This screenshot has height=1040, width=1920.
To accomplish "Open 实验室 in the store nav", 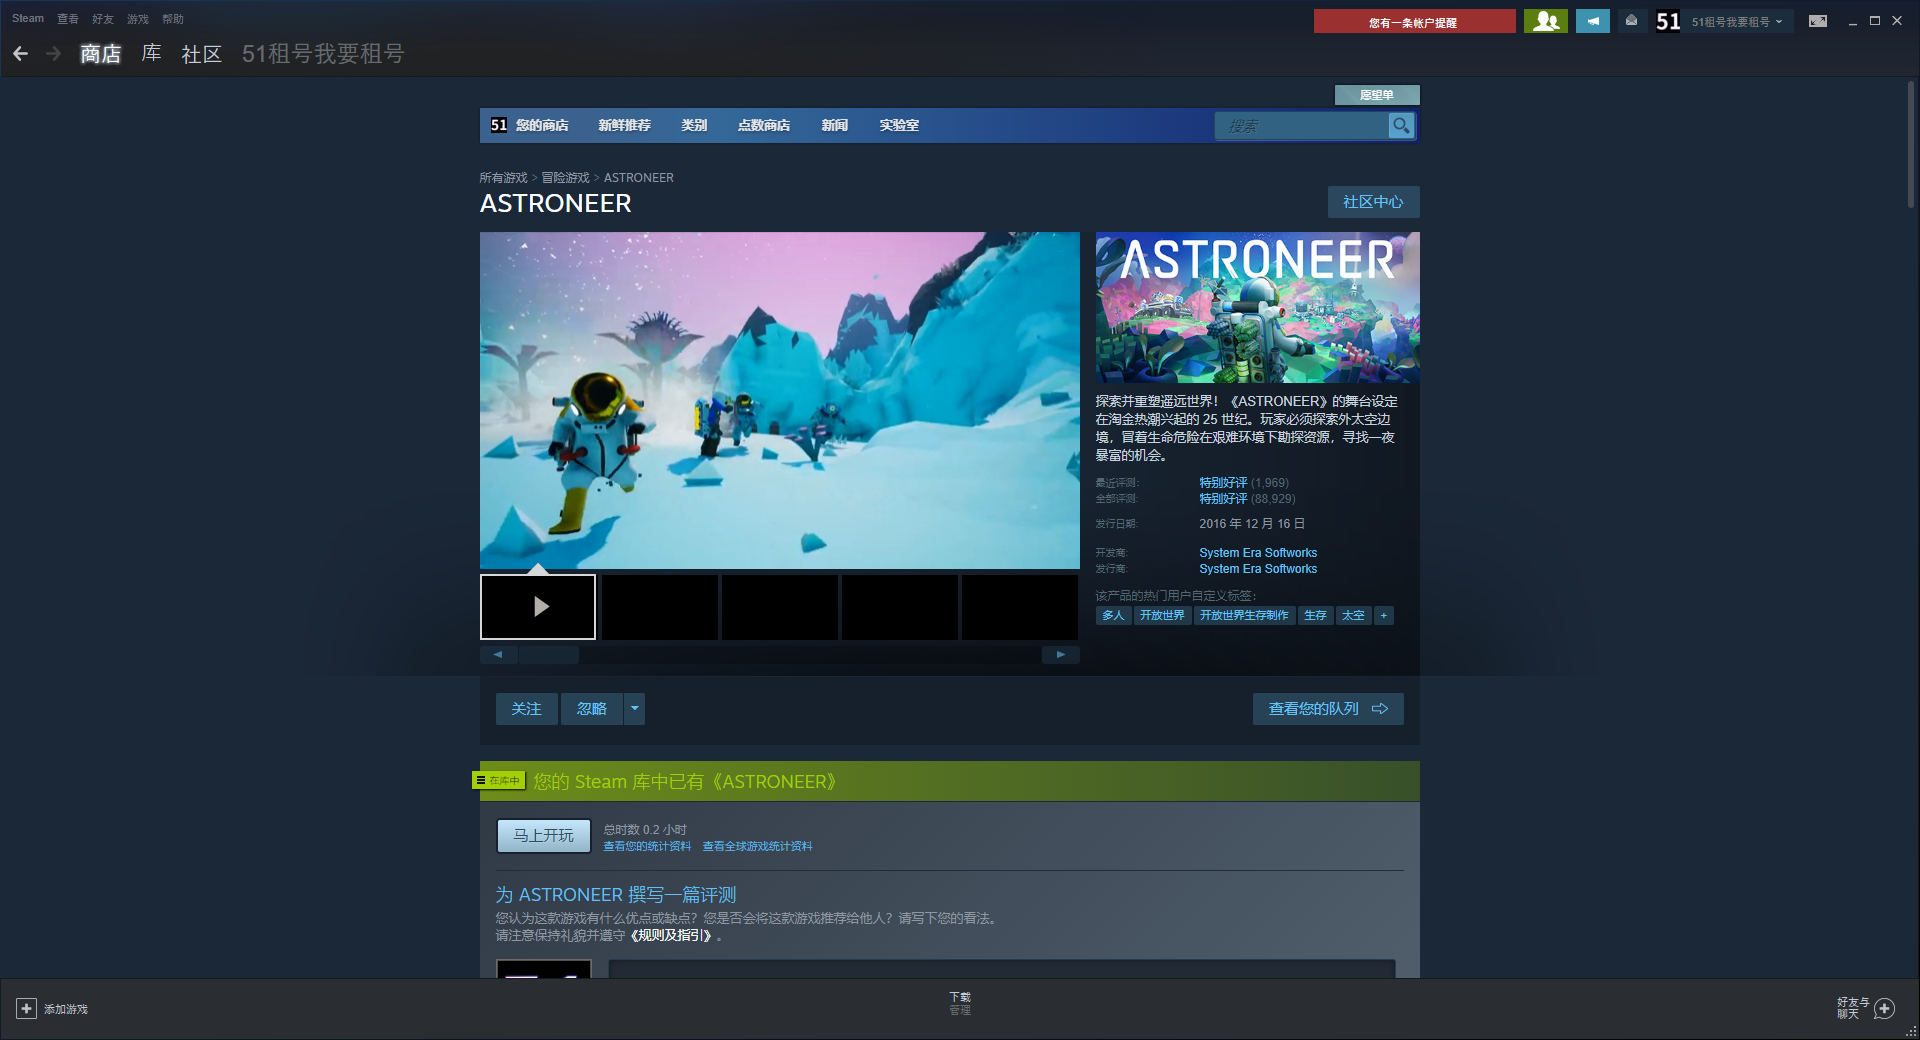I will (x=899, y=125).
